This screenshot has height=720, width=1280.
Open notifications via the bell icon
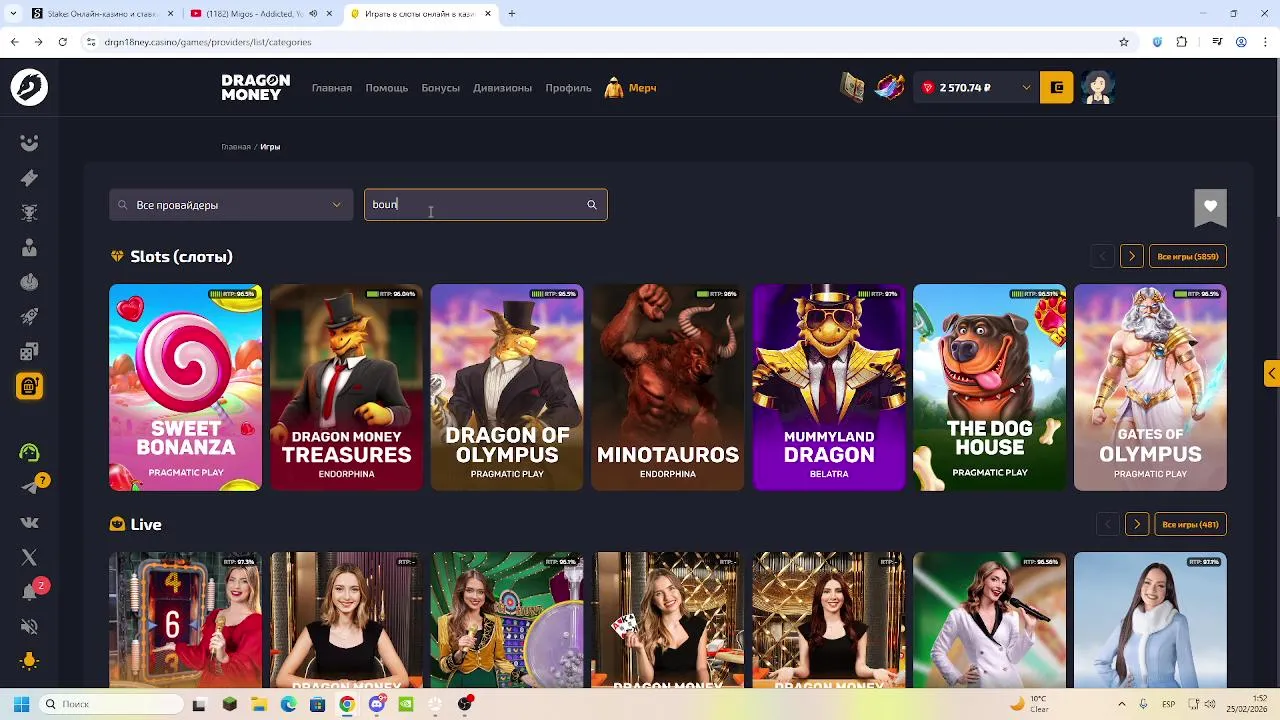click(x=29, y=592)
